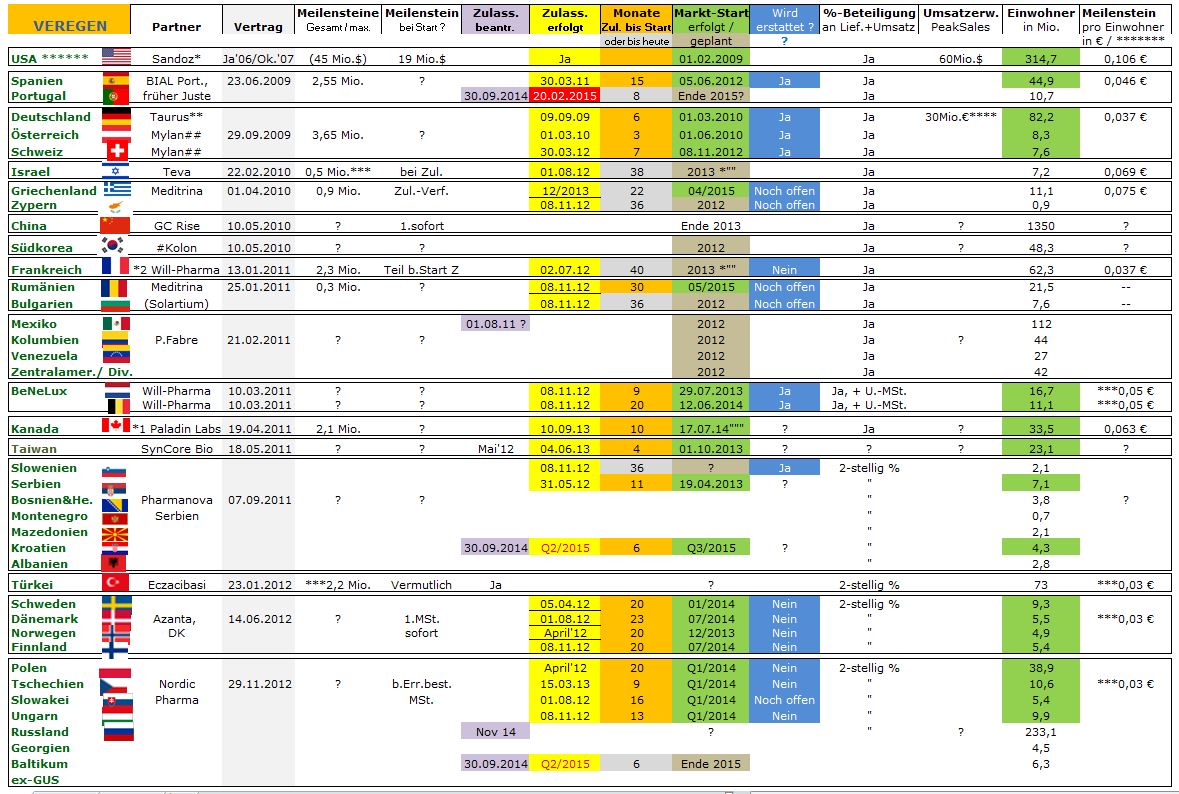This screenshot has width=1179, height=794.
Task: Select the Monate Zul. bis Start header
Action: pyautogui.click(x=636, y=20)
